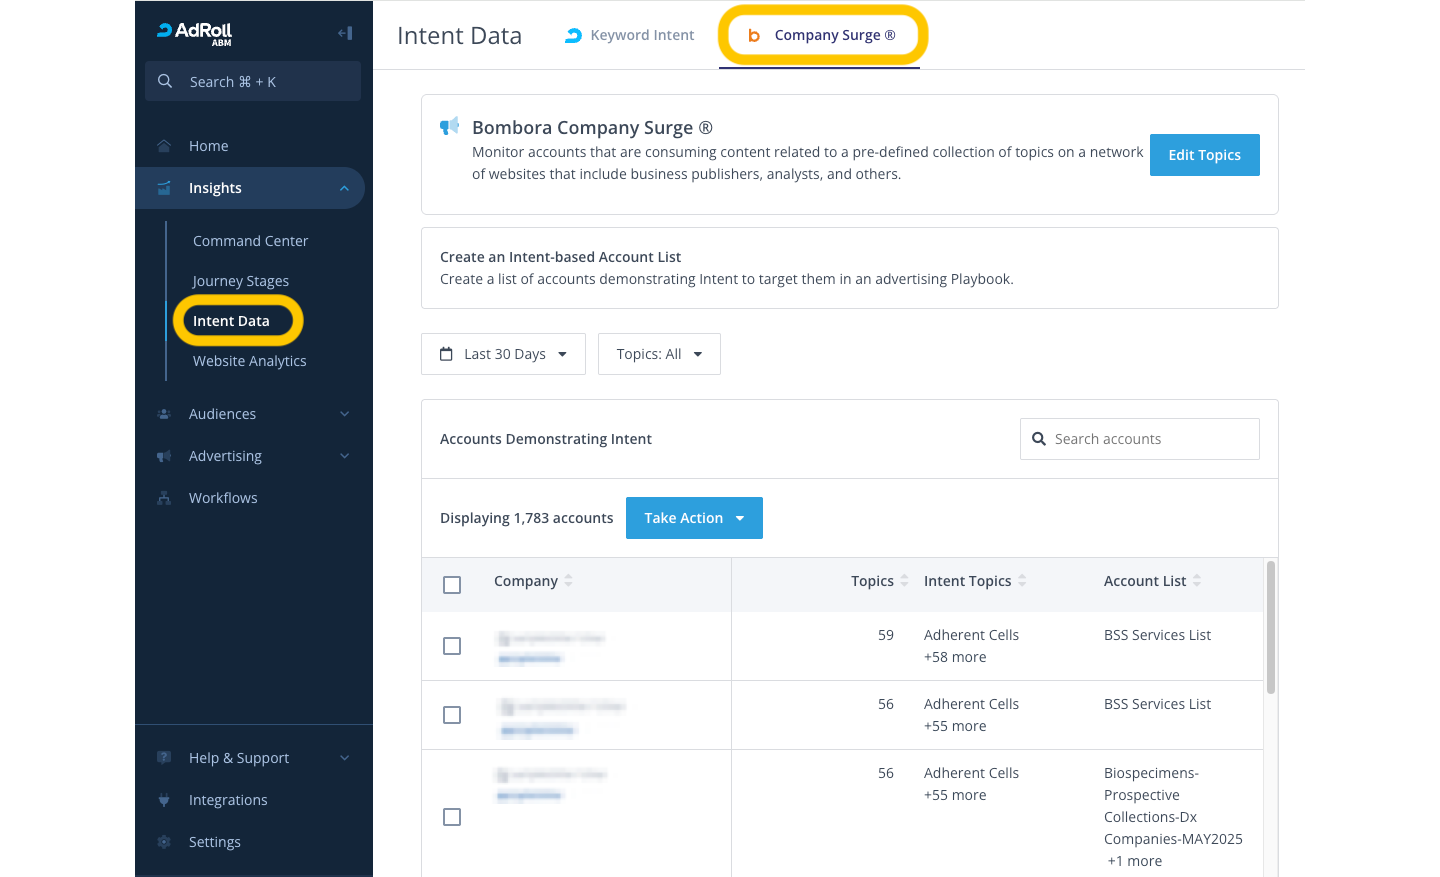The height and width of the screenshot is (877, 1440).
Task: Check the row with 59 topics
Action: pos(452,646)
